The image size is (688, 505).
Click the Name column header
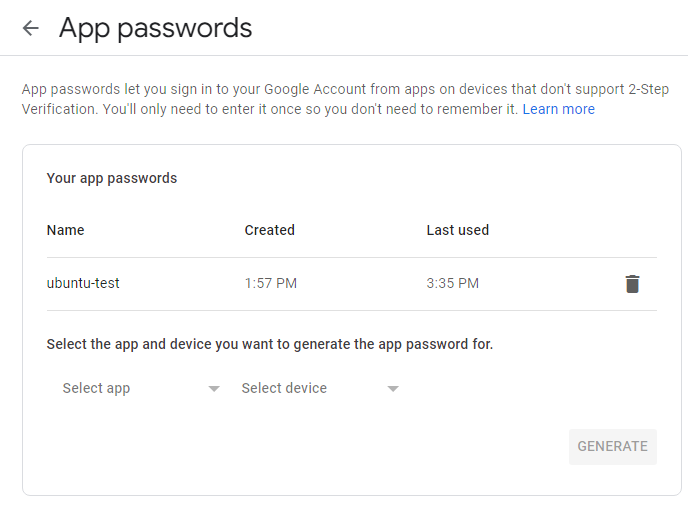[65, 230]
